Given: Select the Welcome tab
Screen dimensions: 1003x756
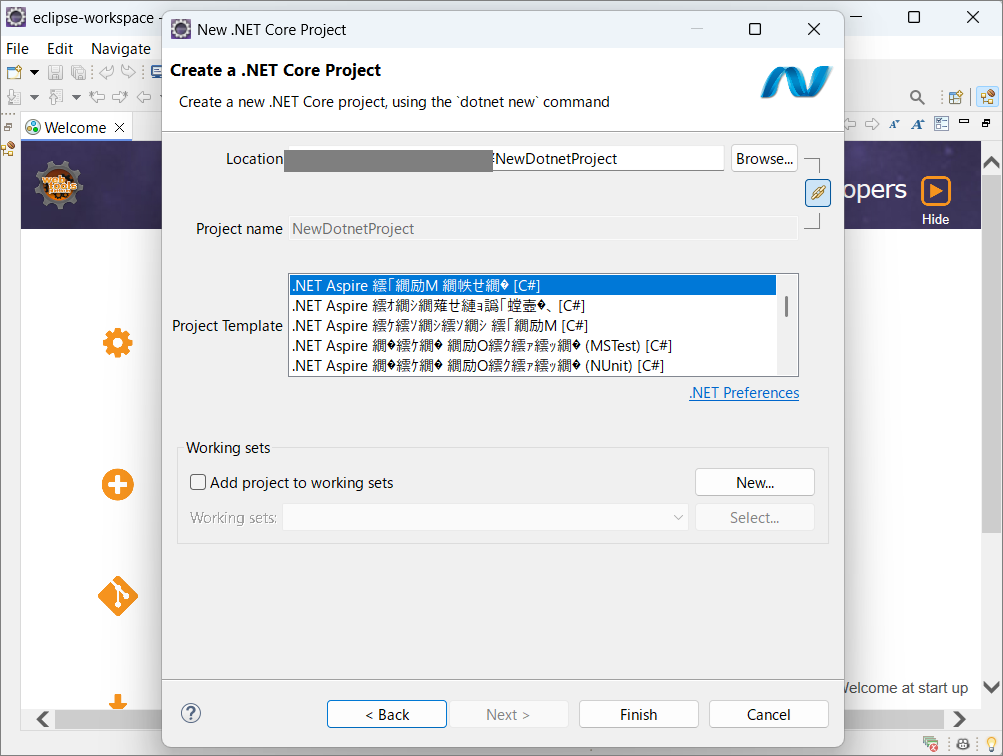Looking at the screenshot, I should (75, 127).
